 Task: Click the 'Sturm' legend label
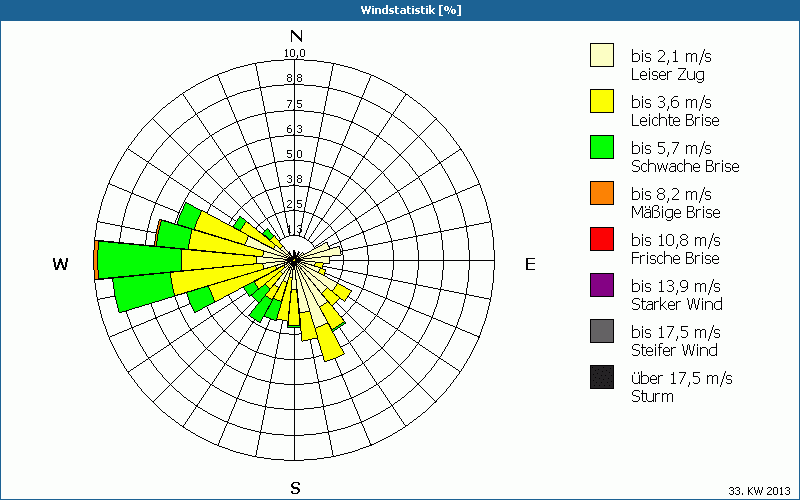(652, 396)
